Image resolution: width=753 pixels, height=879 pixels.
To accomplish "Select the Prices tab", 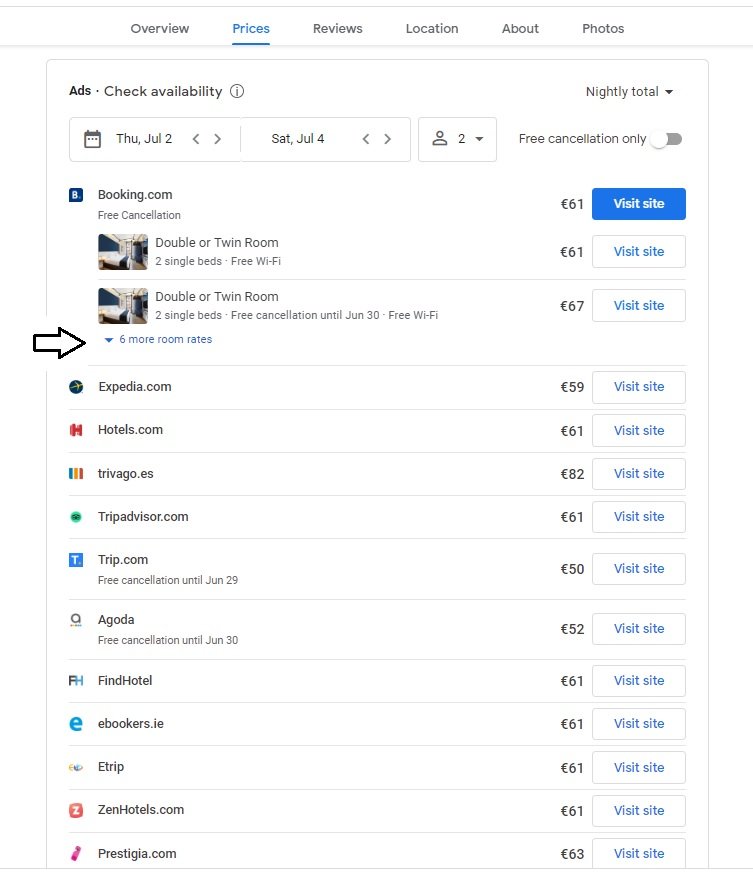I will pyautogui.click(x=251, y=29).
